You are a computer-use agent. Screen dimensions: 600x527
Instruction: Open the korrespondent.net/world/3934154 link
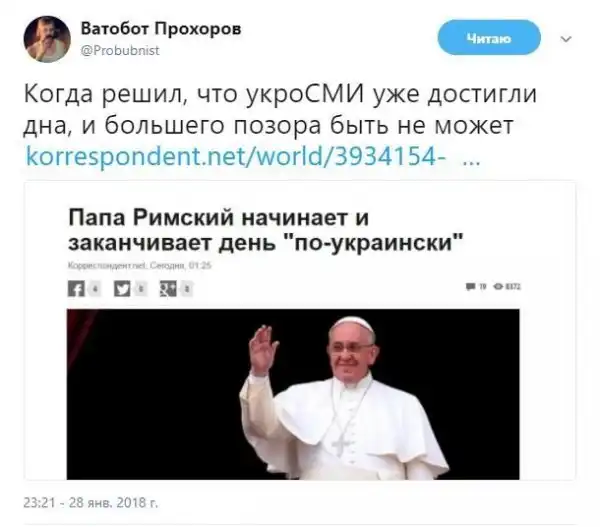click(236, 157)
